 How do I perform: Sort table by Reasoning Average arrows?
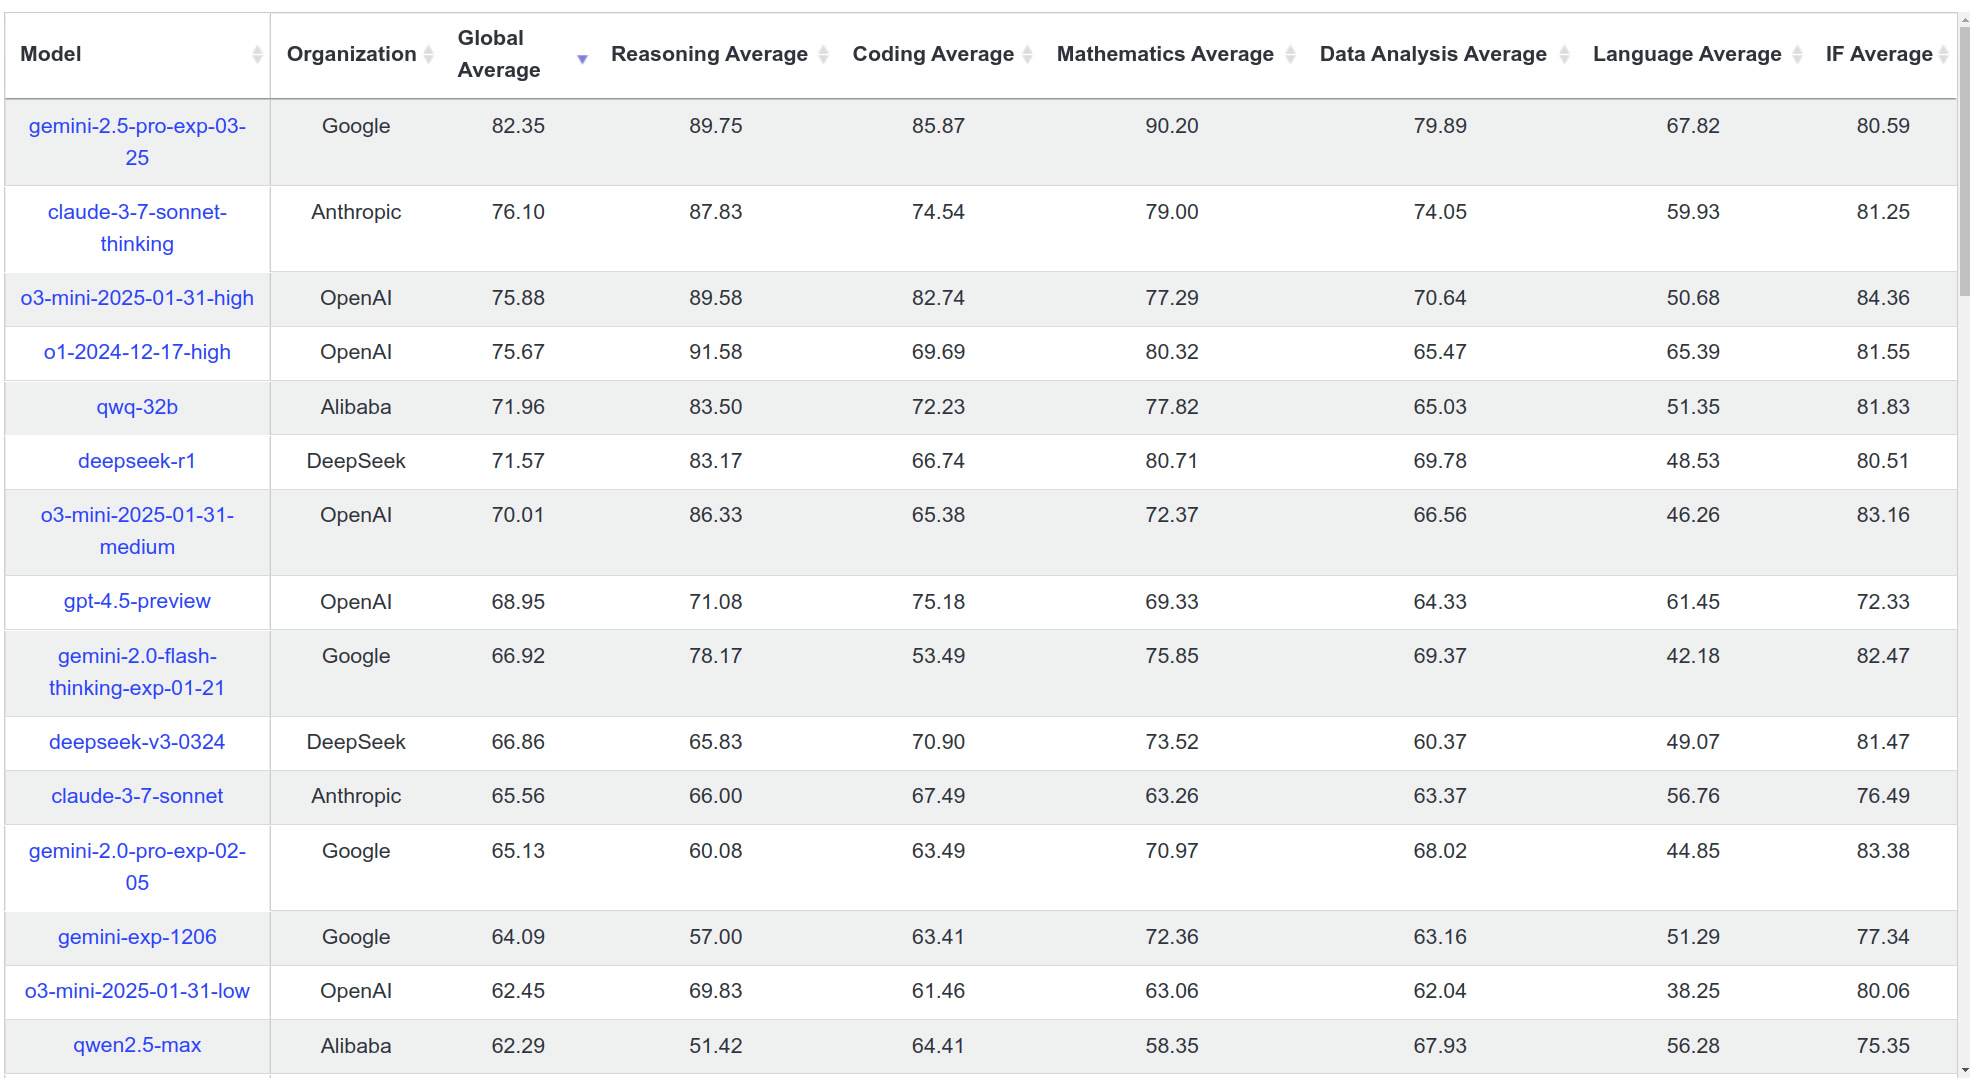824,55
